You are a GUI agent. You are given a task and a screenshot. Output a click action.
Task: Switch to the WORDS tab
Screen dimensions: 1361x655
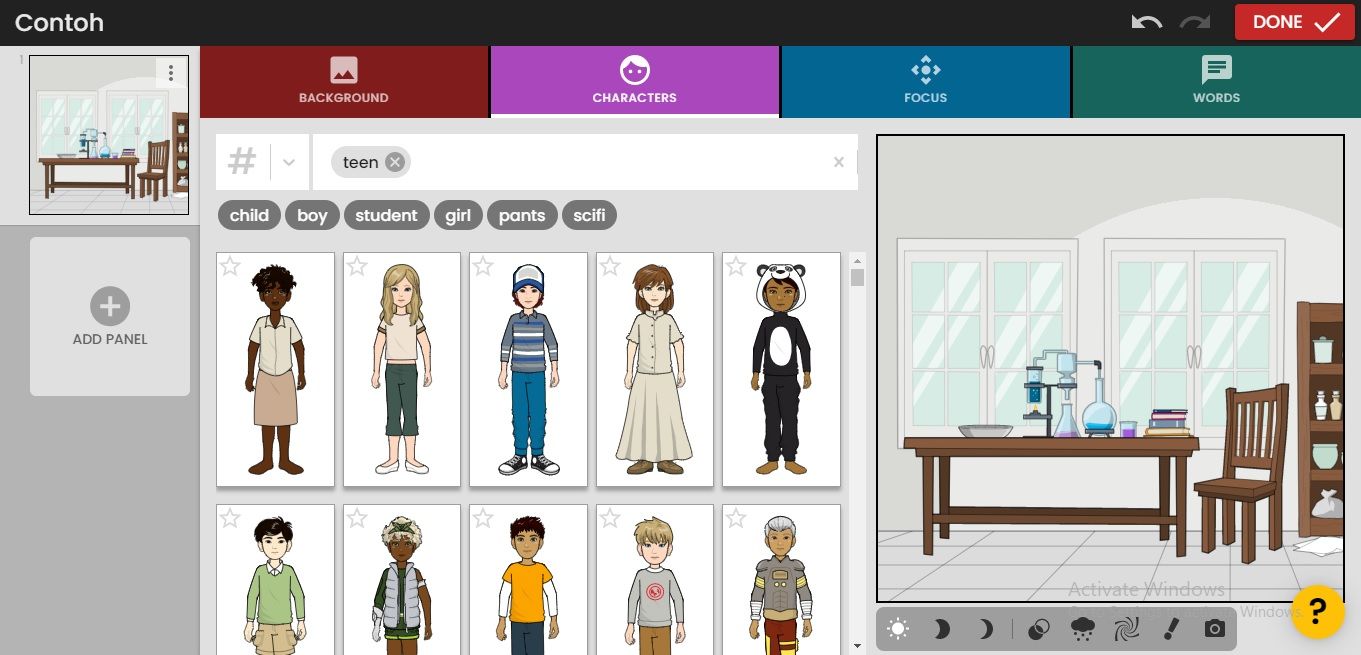tap(1216, 82)
